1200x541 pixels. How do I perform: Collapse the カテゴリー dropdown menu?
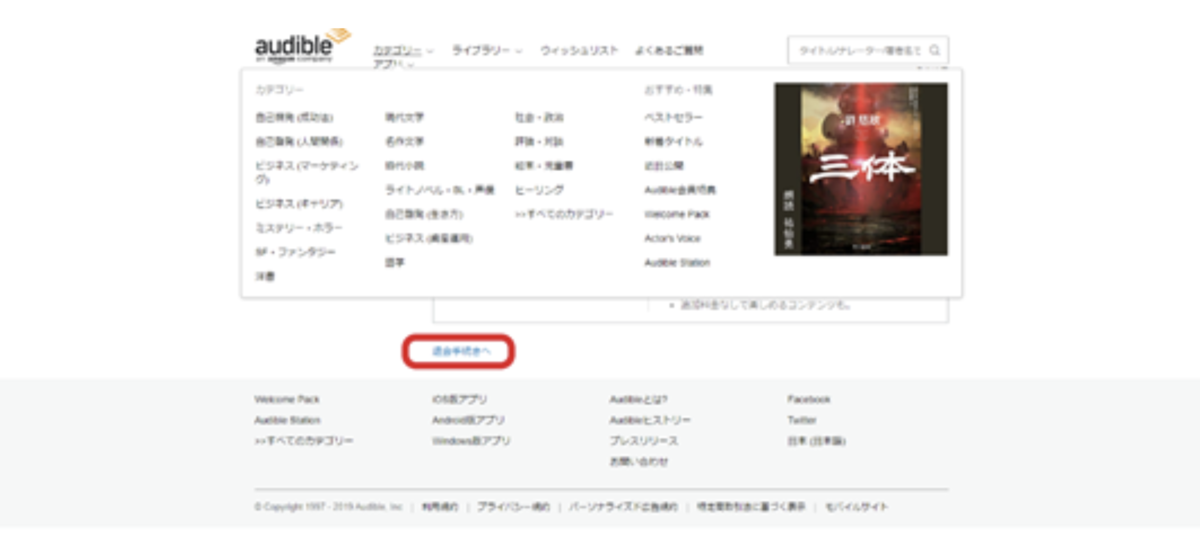click(x=403, y=50)
